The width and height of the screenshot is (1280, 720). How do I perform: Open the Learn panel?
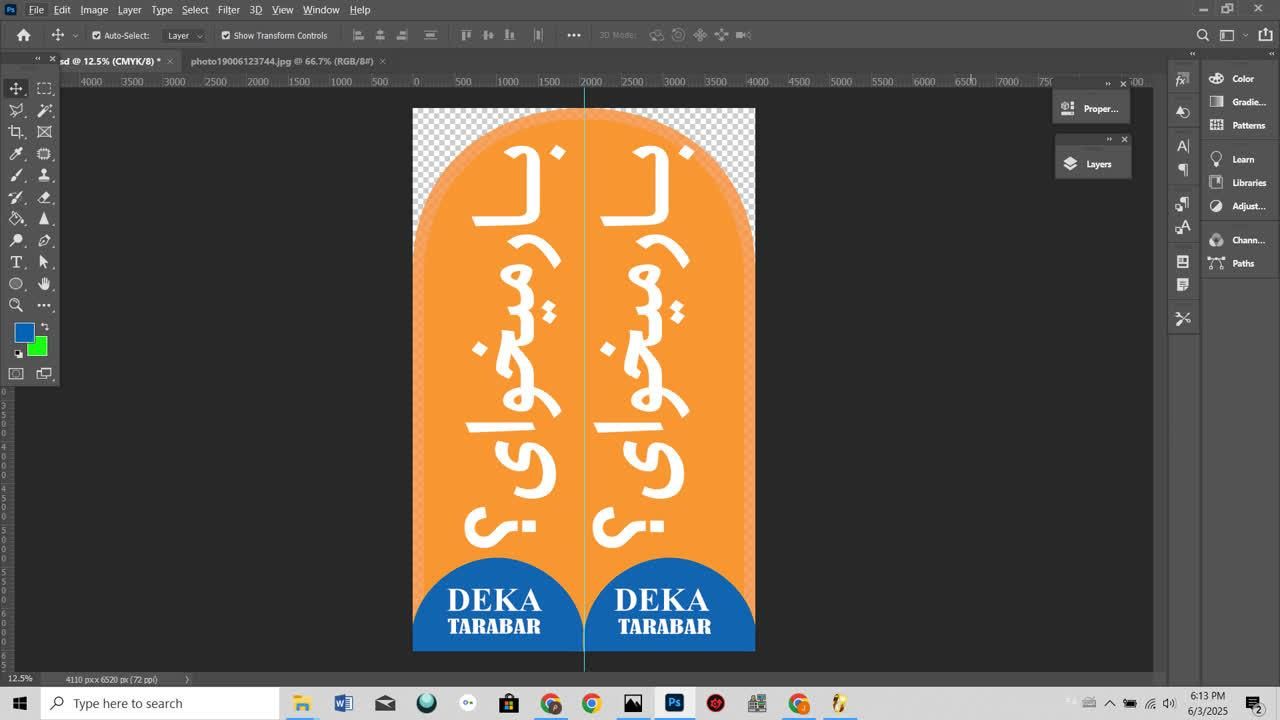tap(1240, 159)
